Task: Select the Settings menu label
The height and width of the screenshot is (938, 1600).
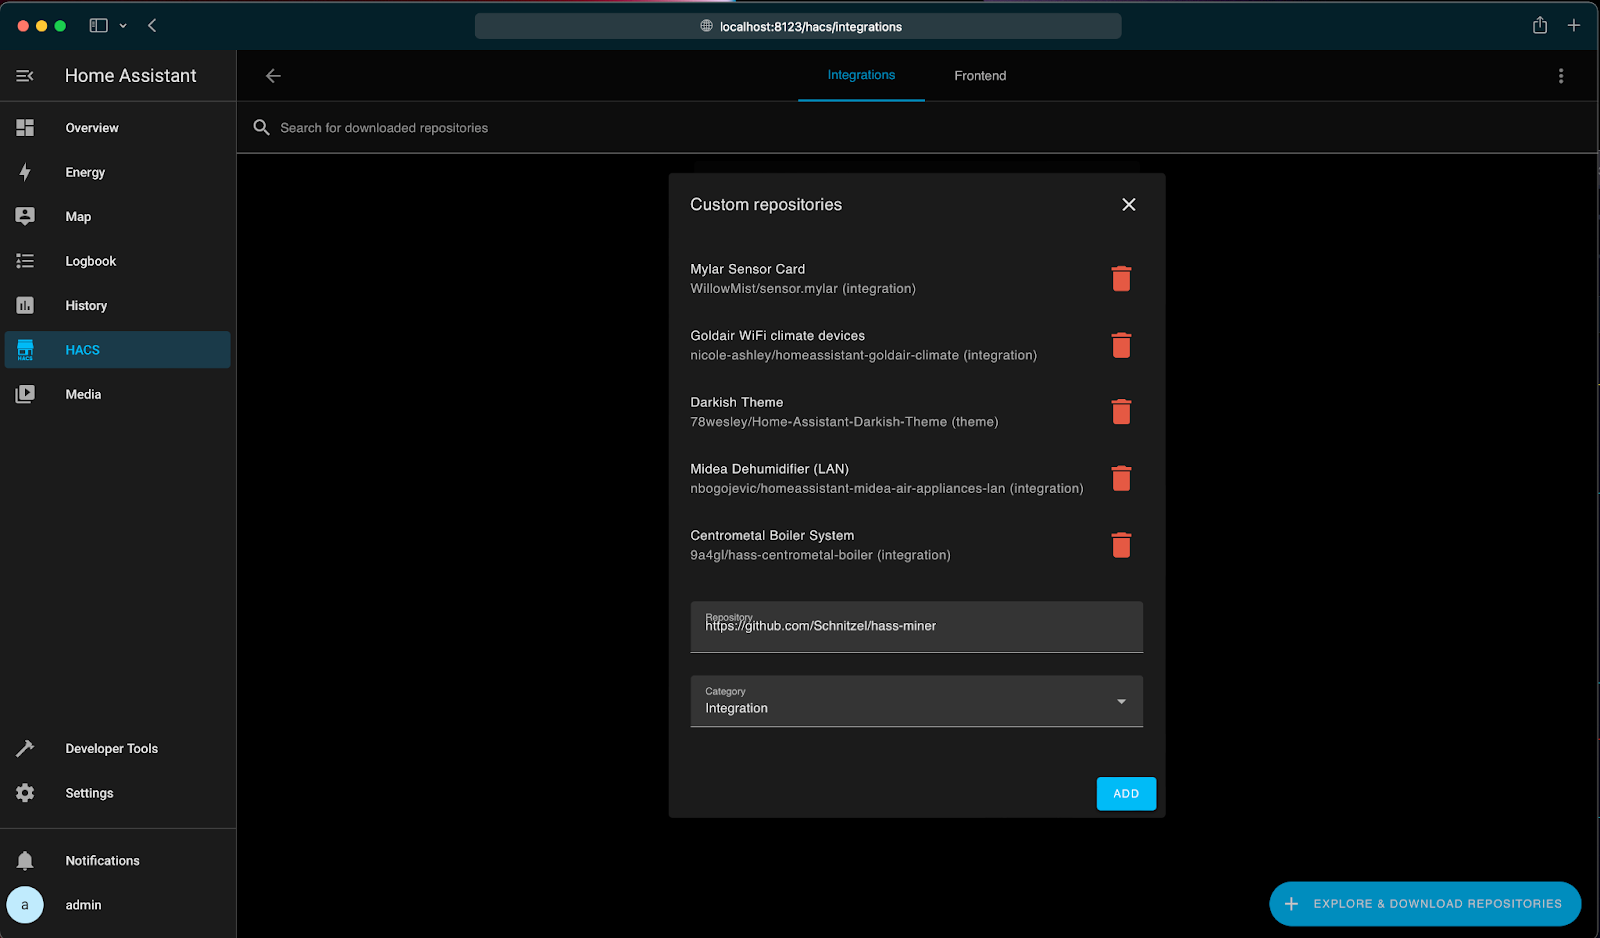Action: point(89,793)
